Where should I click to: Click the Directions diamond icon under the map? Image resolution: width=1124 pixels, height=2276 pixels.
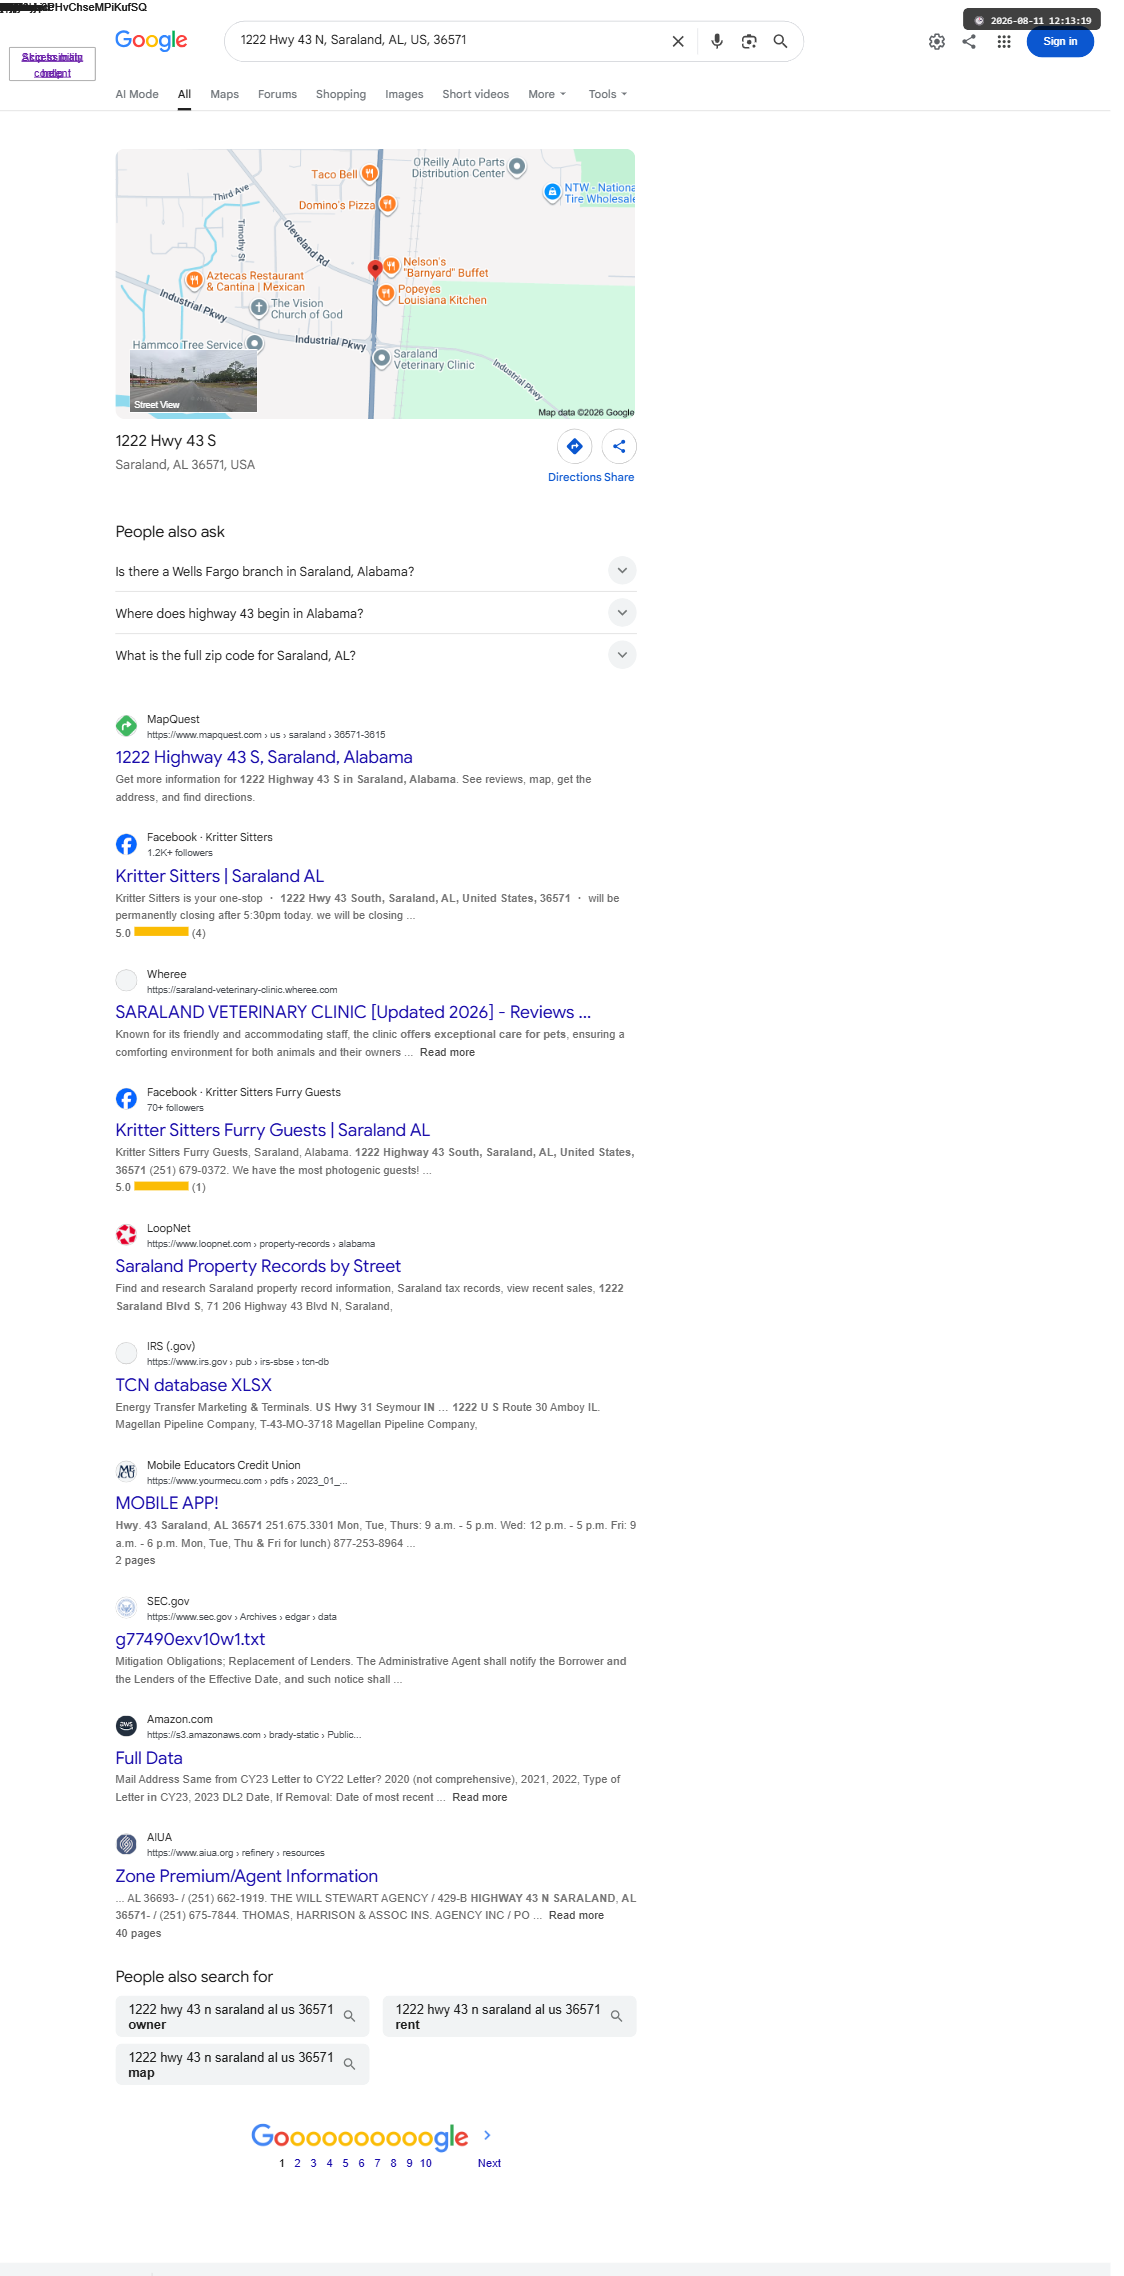click(574, 446)
